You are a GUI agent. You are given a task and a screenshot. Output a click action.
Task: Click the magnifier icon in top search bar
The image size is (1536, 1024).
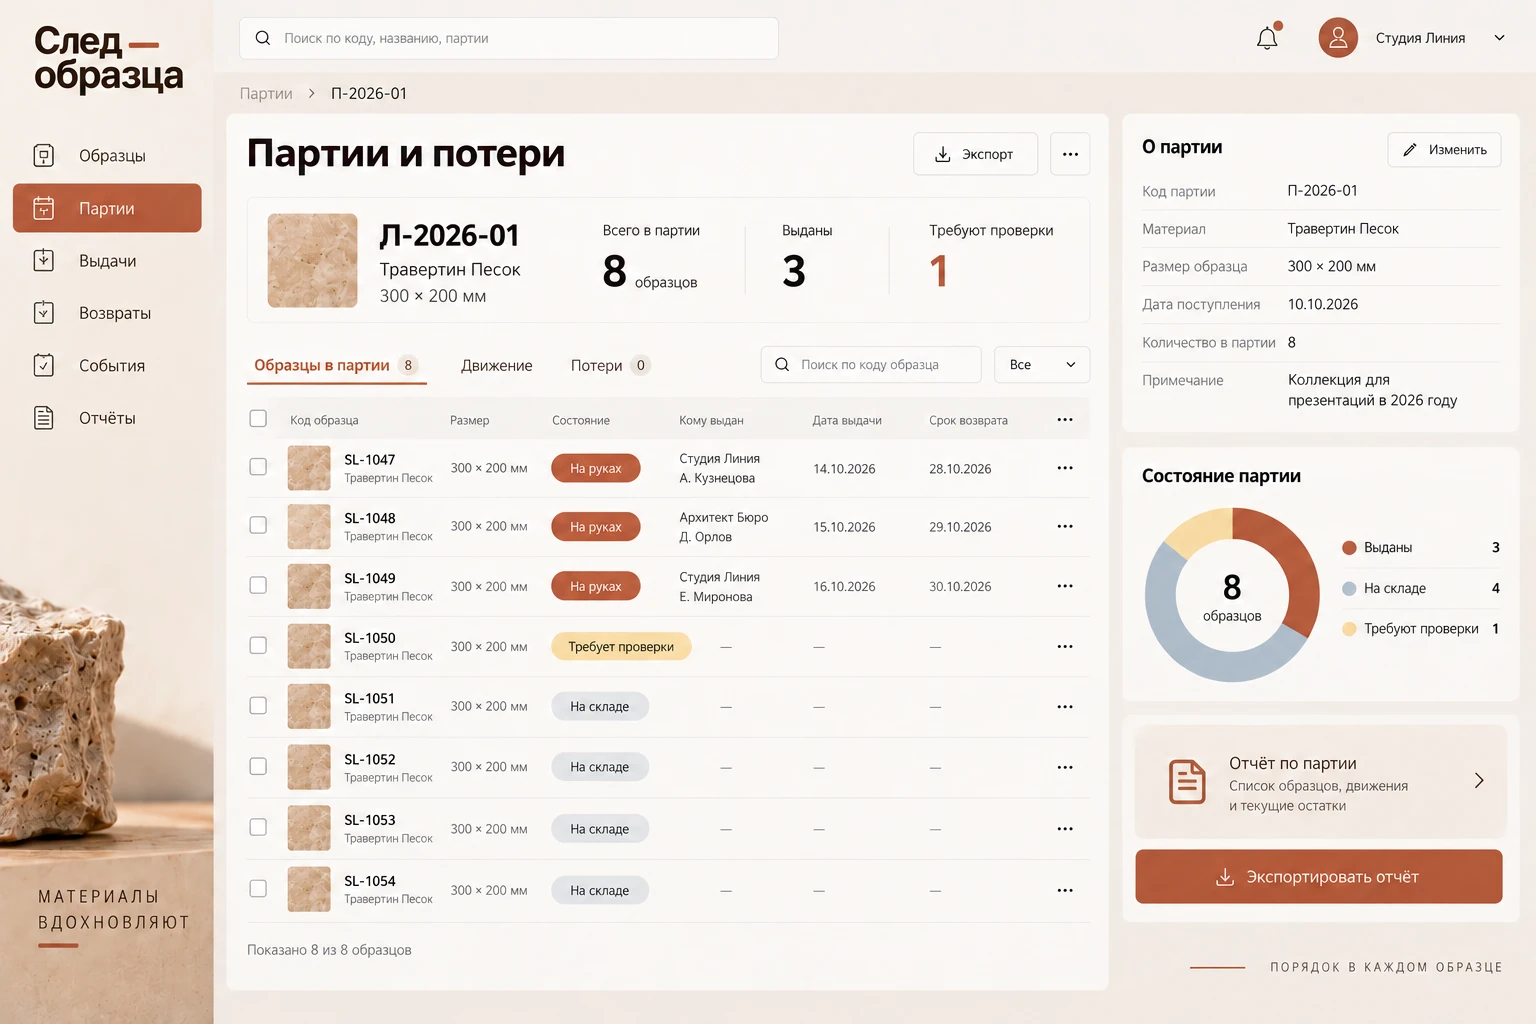click(263, 38)
